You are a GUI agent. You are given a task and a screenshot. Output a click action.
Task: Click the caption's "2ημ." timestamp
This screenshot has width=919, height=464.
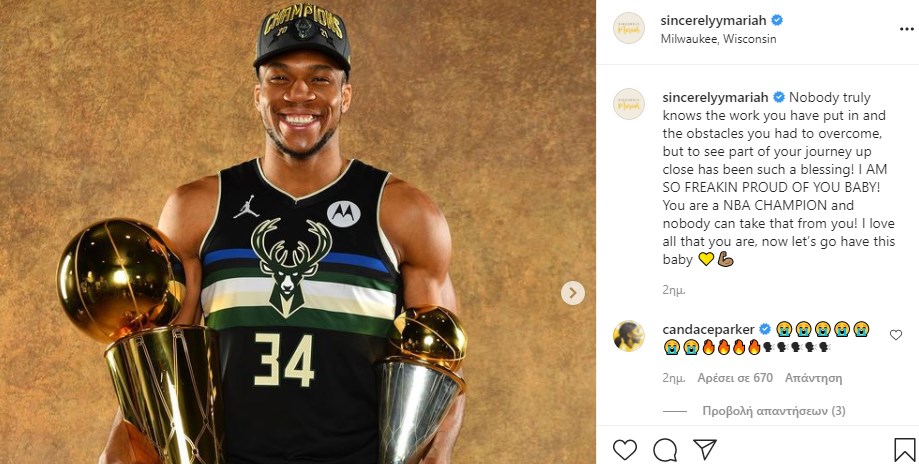pos(676,287)
